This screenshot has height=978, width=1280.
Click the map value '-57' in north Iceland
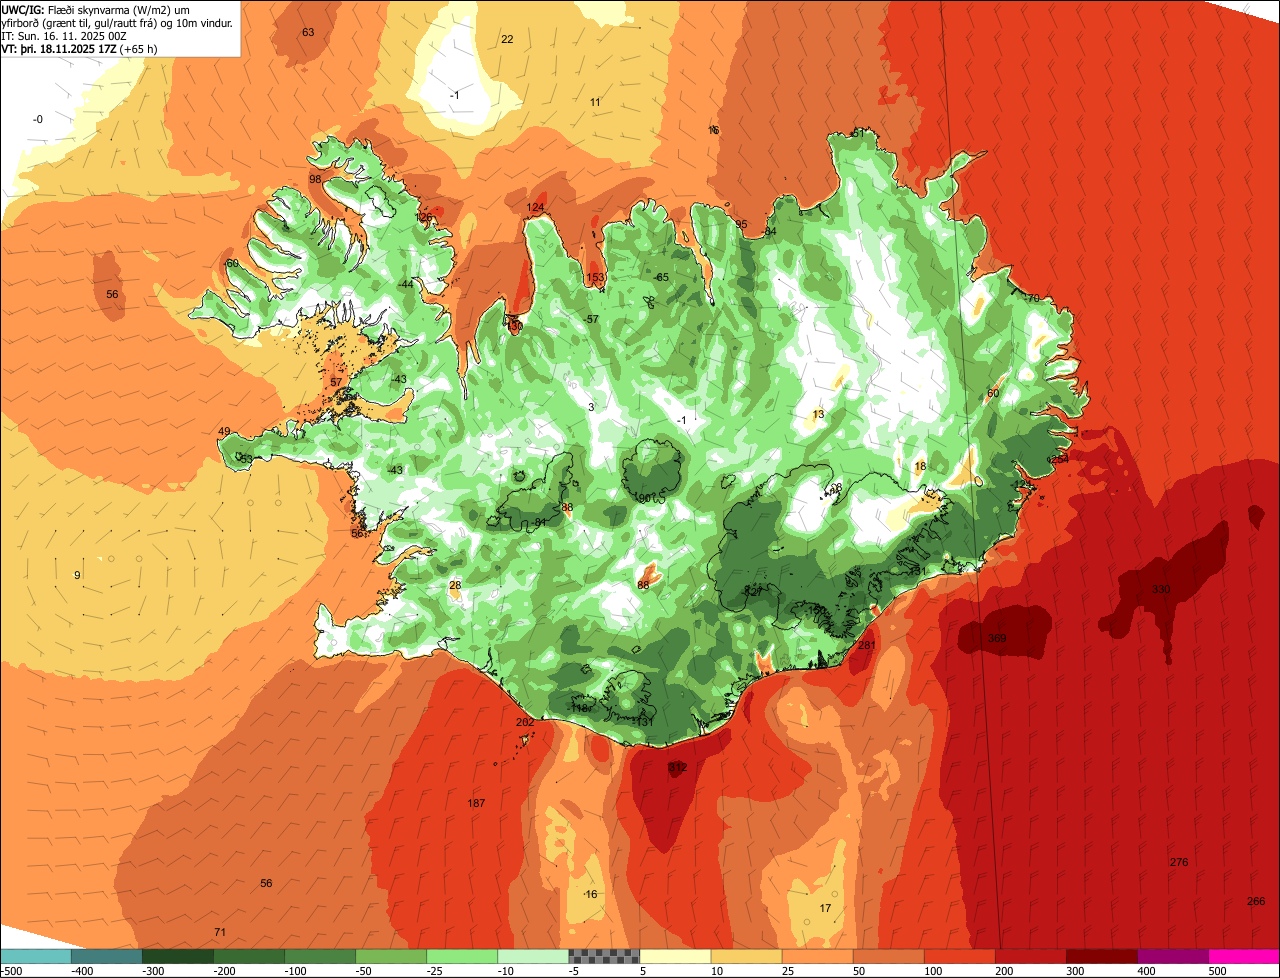(x=591, y=319)
